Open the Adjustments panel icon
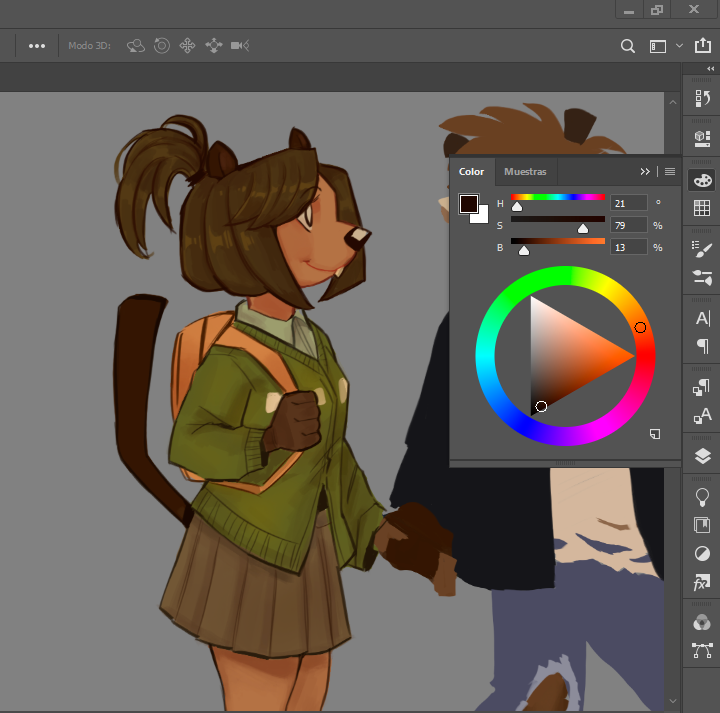The image size is (720, 713). (x=702, y=554)
